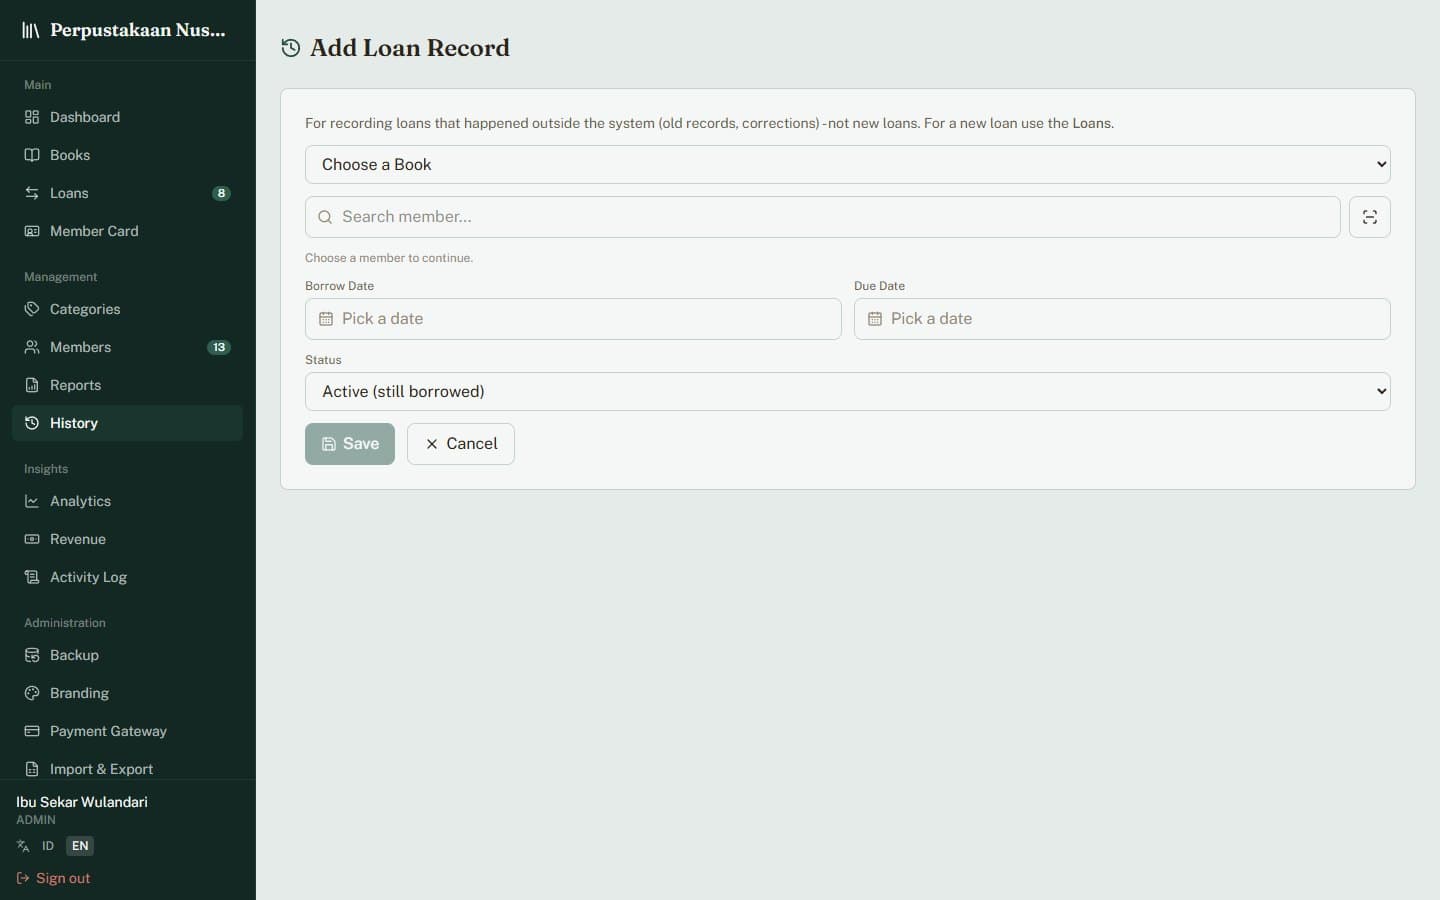Click the Reports document icon
Screen dimensions: 1440x900
[32, 385]
